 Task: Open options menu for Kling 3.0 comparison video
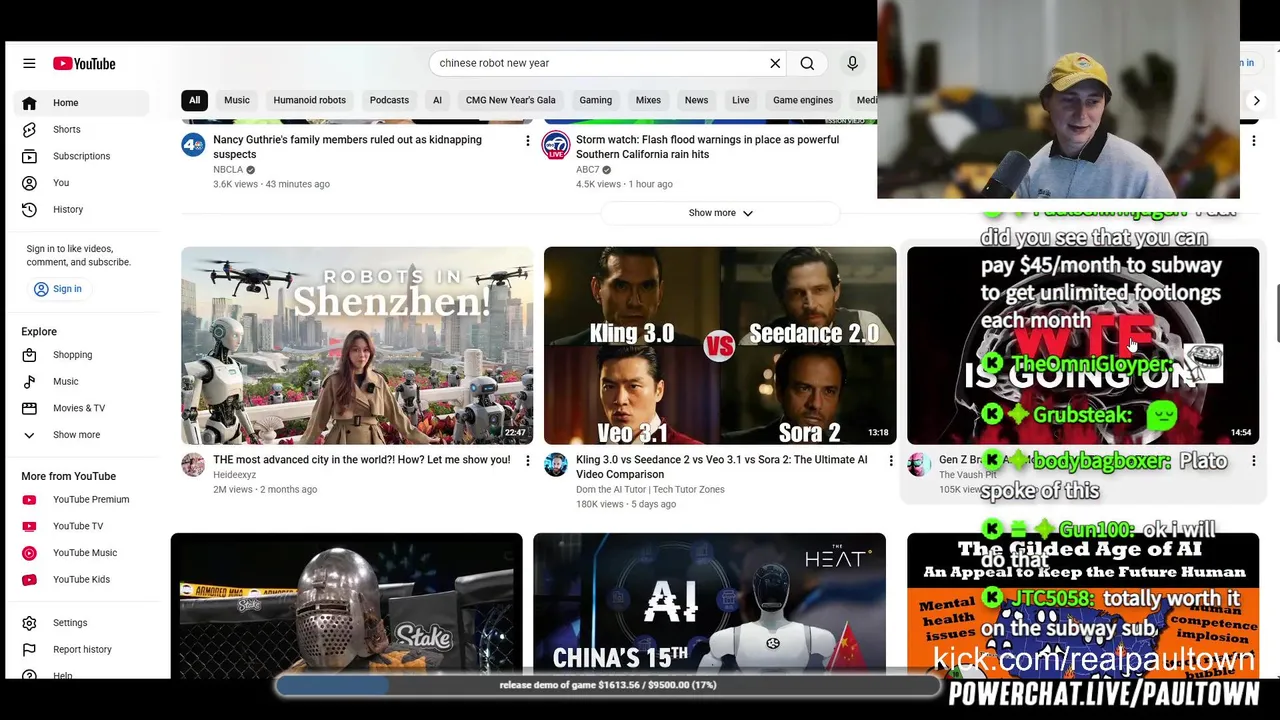pyautogui.click(x=891, y=461)
